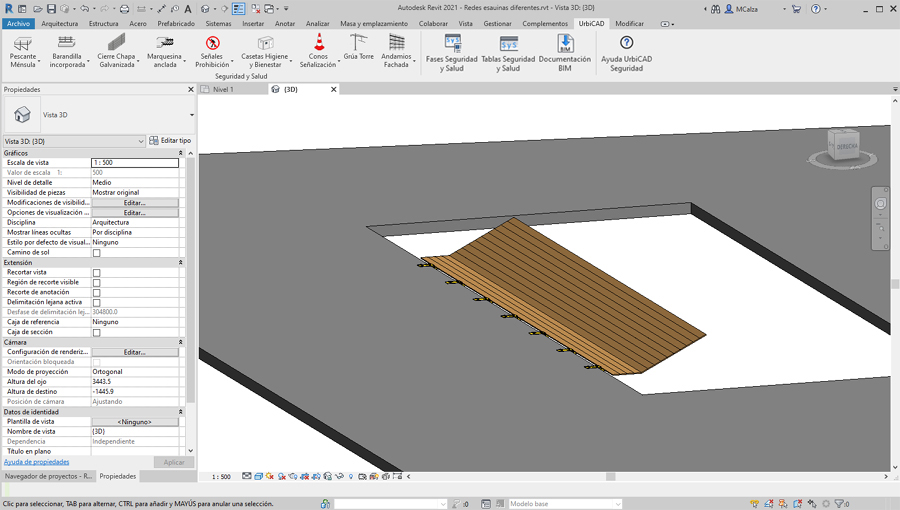Open Ayuda UrbiCAD Seguridad help
The width and height of the screenshot is (900, 510).
(626, 44)
